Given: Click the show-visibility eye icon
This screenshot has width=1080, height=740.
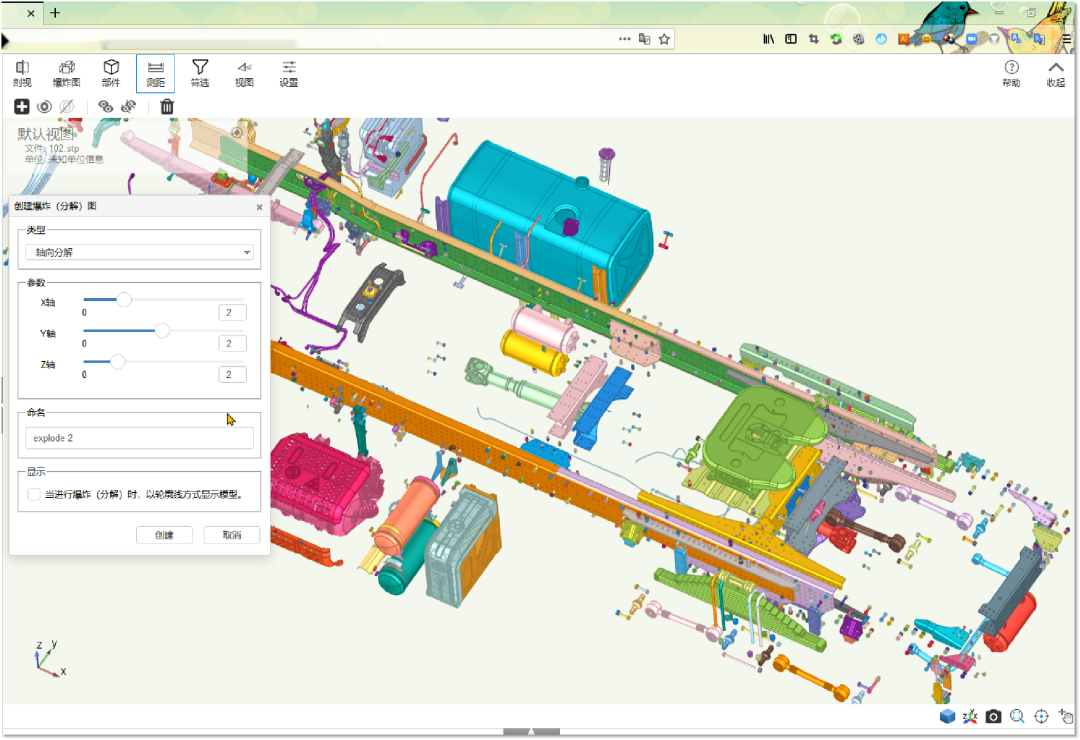Looking at the screenshot, I should click(x=44, y=107).
